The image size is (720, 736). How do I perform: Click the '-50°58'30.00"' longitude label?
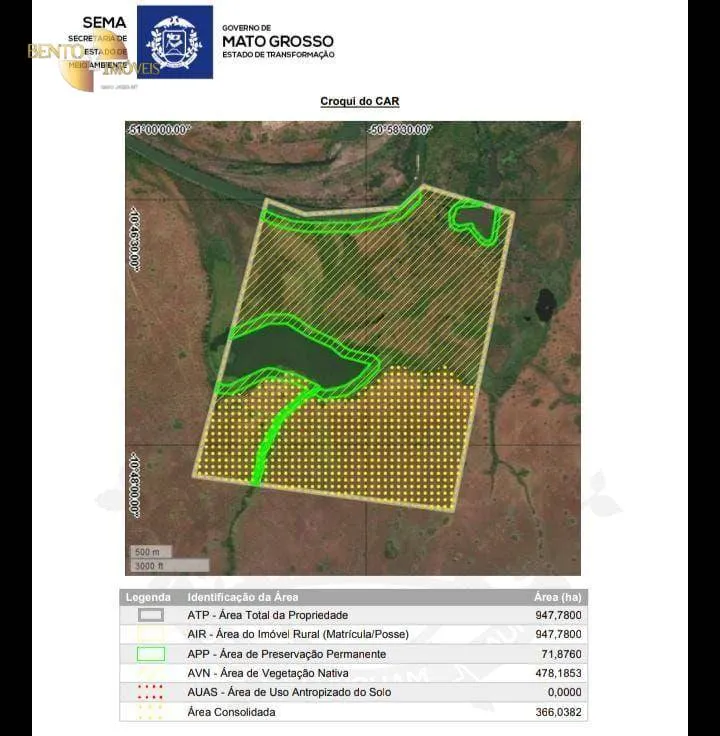click(x=399, y=130)
